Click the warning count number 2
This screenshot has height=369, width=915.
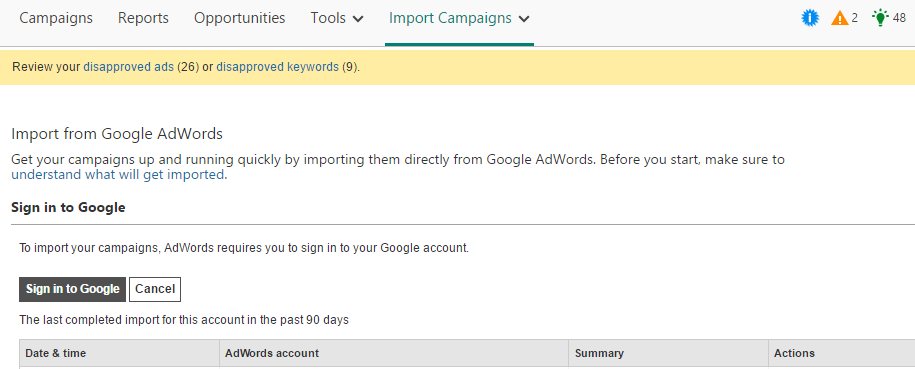(x=855, y=18)
